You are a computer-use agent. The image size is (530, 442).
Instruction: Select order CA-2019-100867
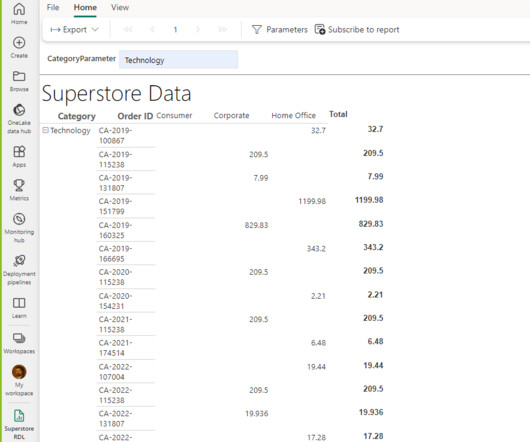click(x=115, y=136)
